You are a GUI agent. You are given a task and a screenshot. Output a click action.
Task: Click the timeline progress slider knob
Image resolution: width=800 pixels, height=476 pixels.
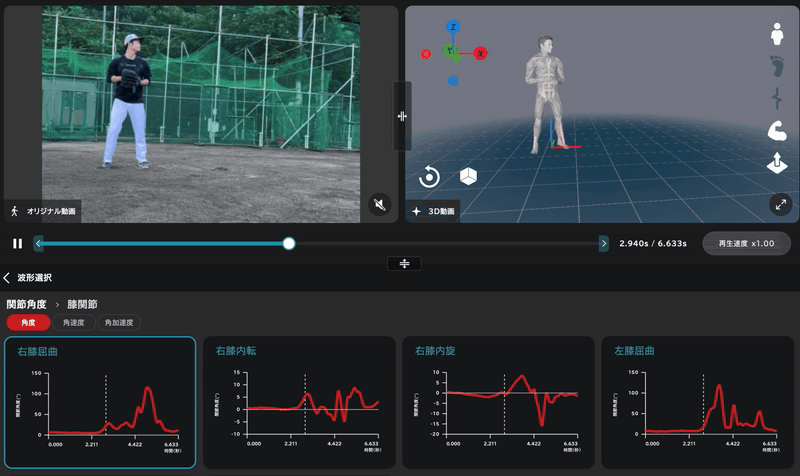pyautogui.click(x=289, y=244)
